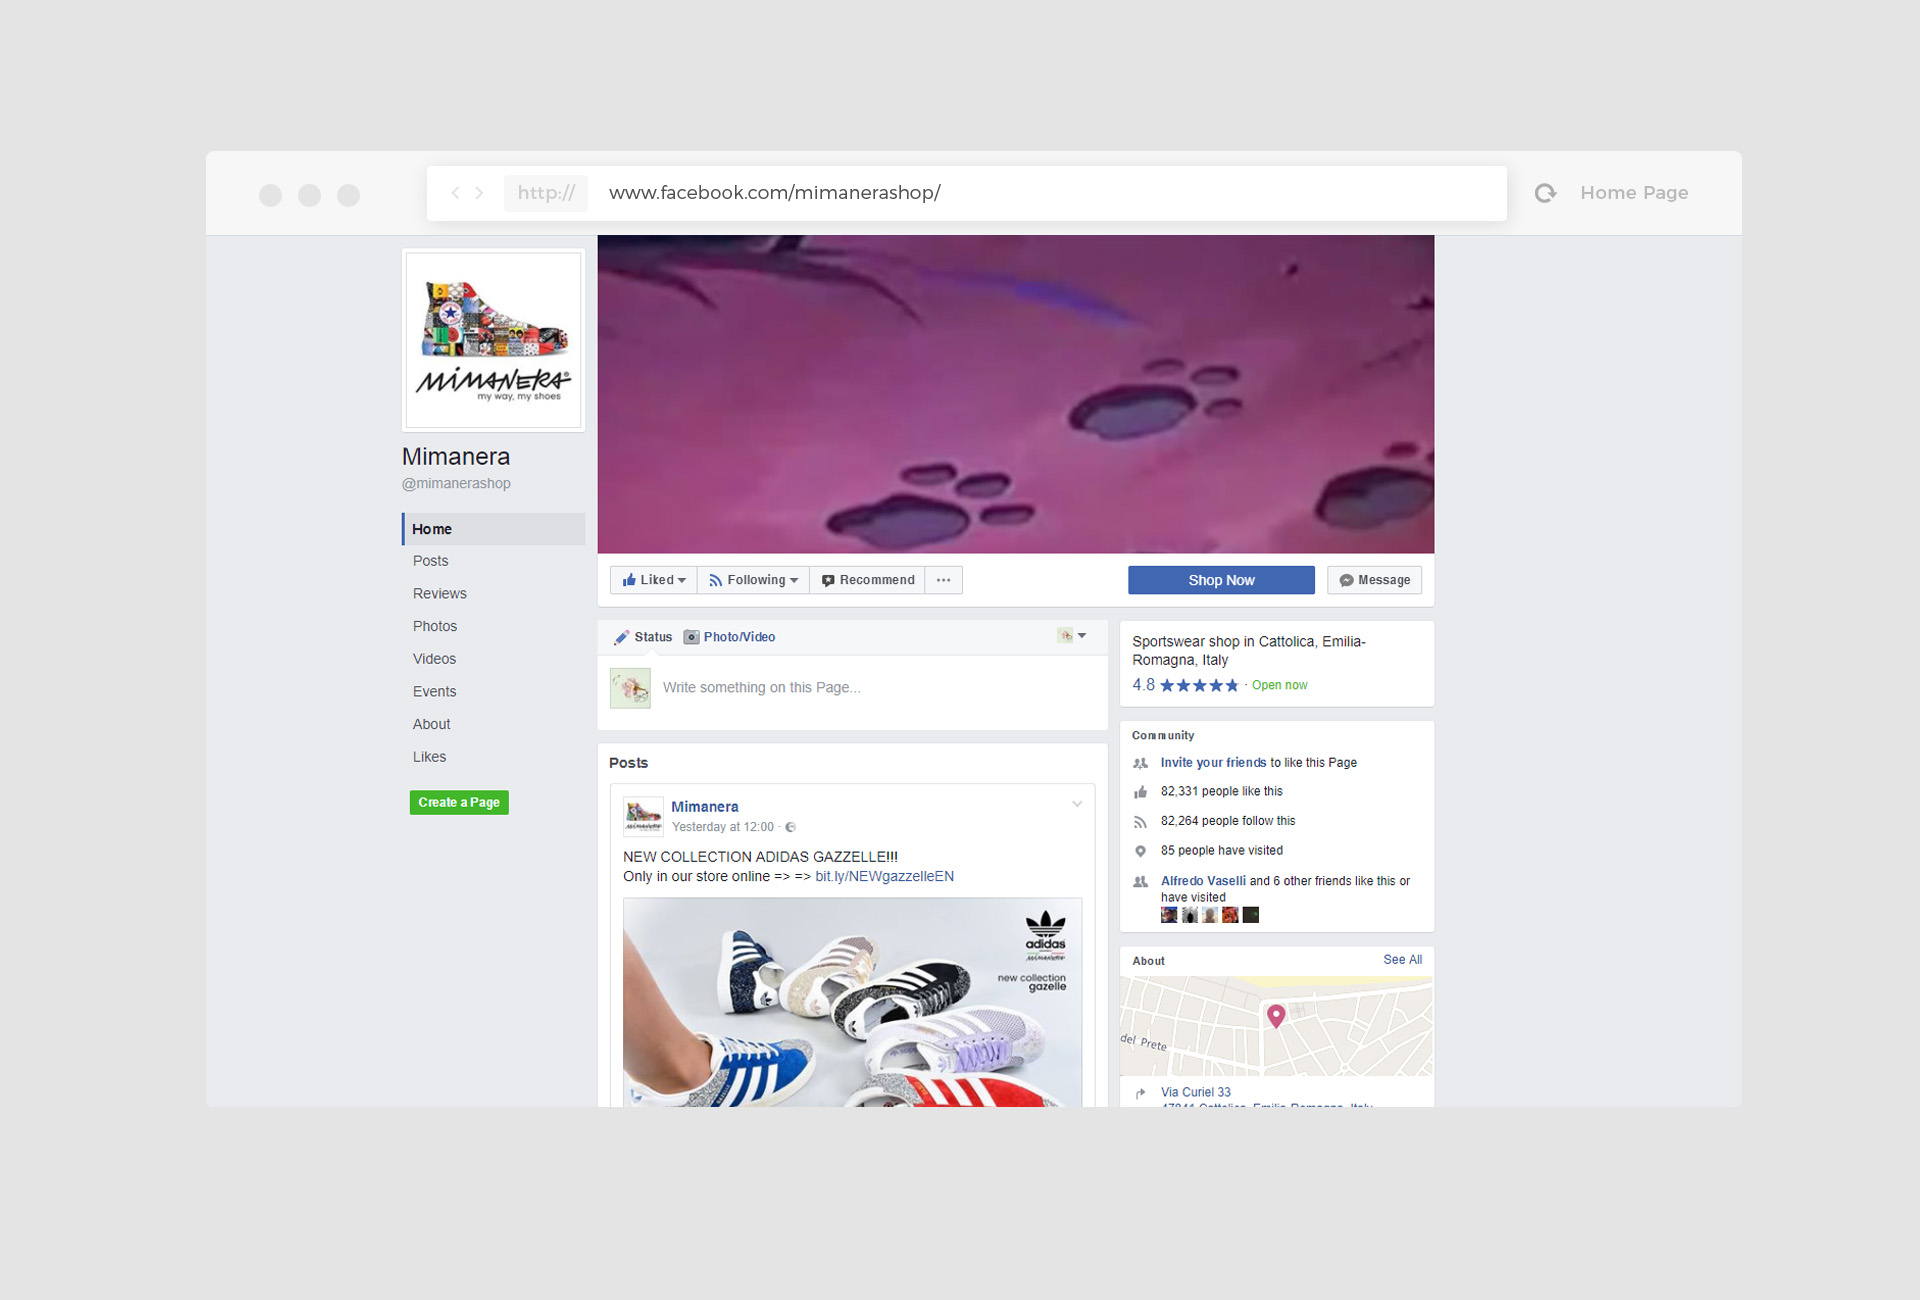The height and width of the screenshot is (1300, 1920).
Task: Click the thumbs-up icon beside 82,331 people
Action: click(1140, 792)
